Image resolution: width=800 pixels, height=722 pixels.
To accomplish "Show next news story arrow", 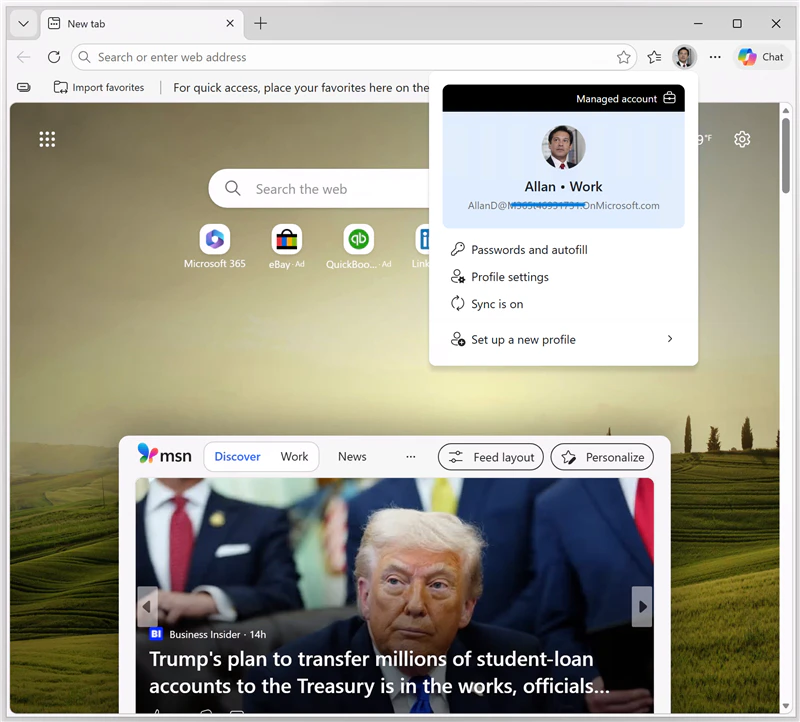I will pyautogui.click(x=642, y=607).
